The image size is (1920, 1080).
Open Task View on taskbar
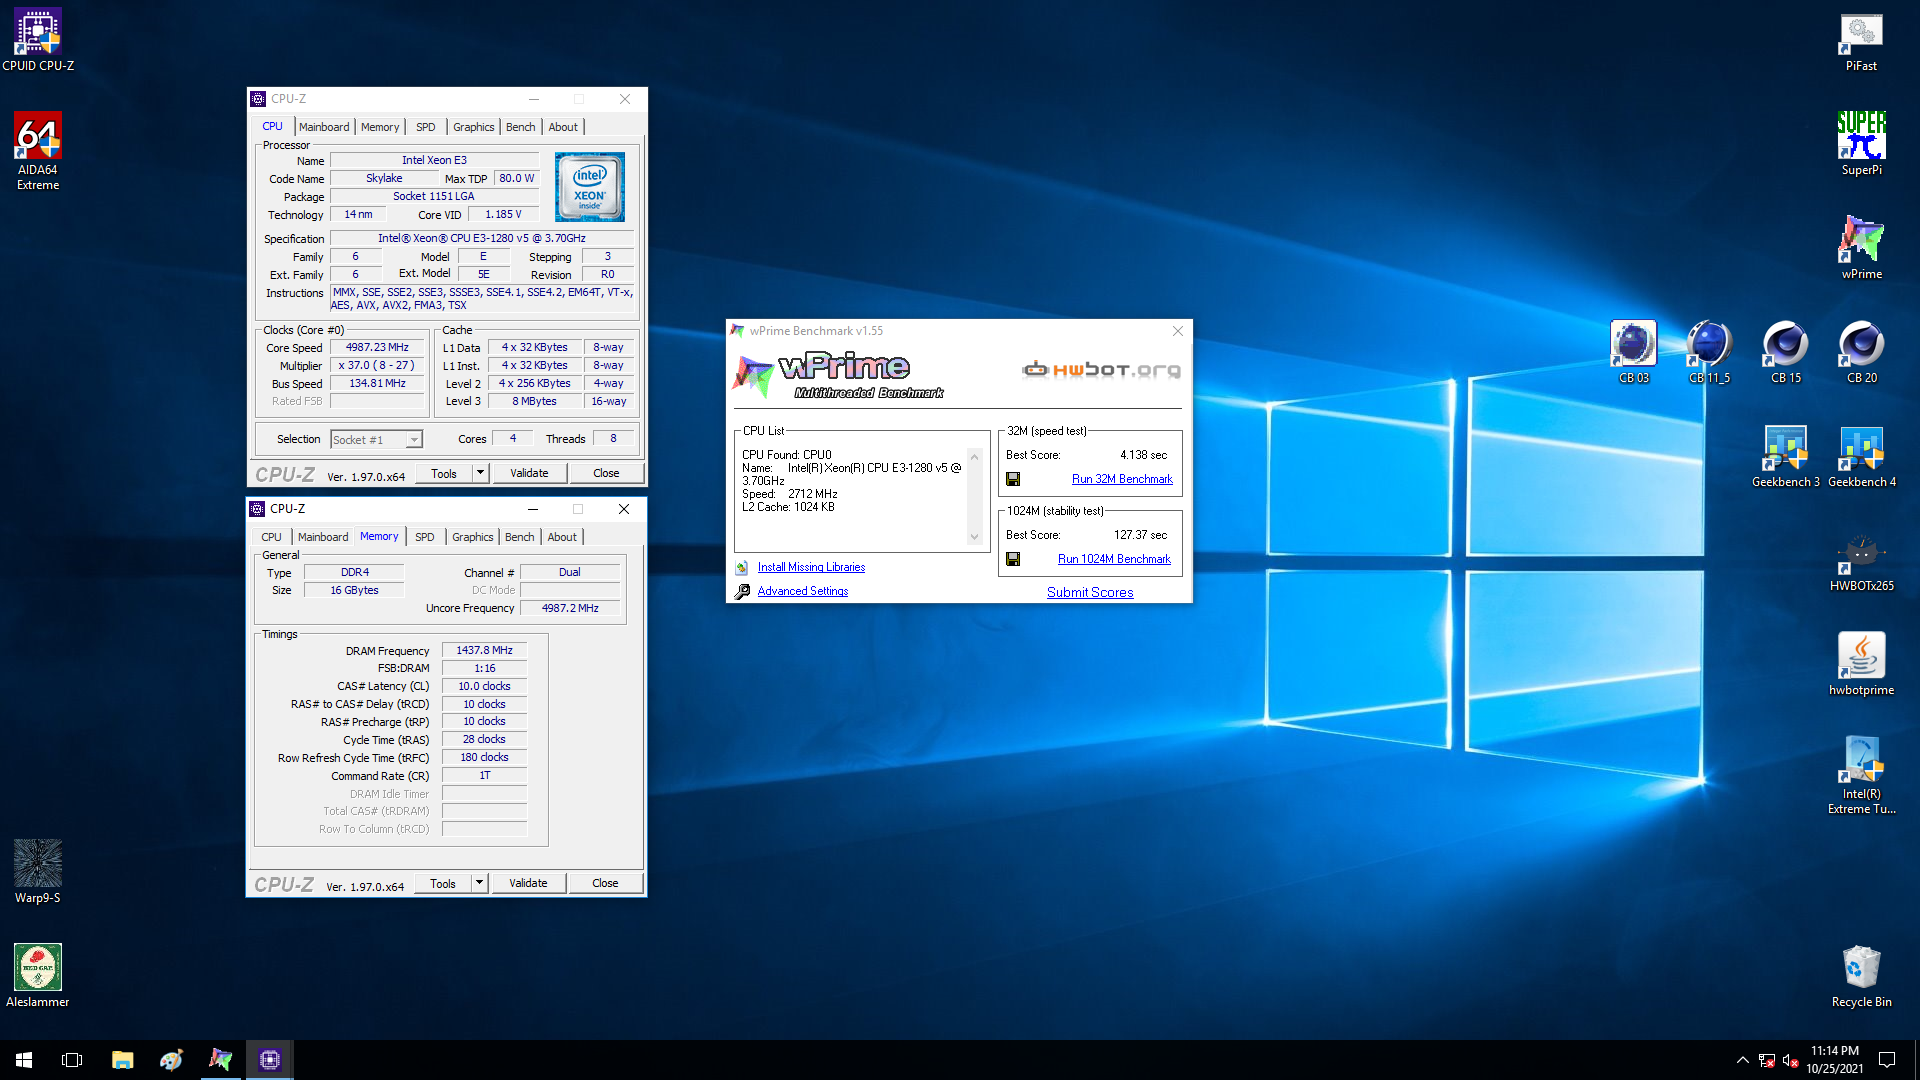click(x=72, y=1060)
